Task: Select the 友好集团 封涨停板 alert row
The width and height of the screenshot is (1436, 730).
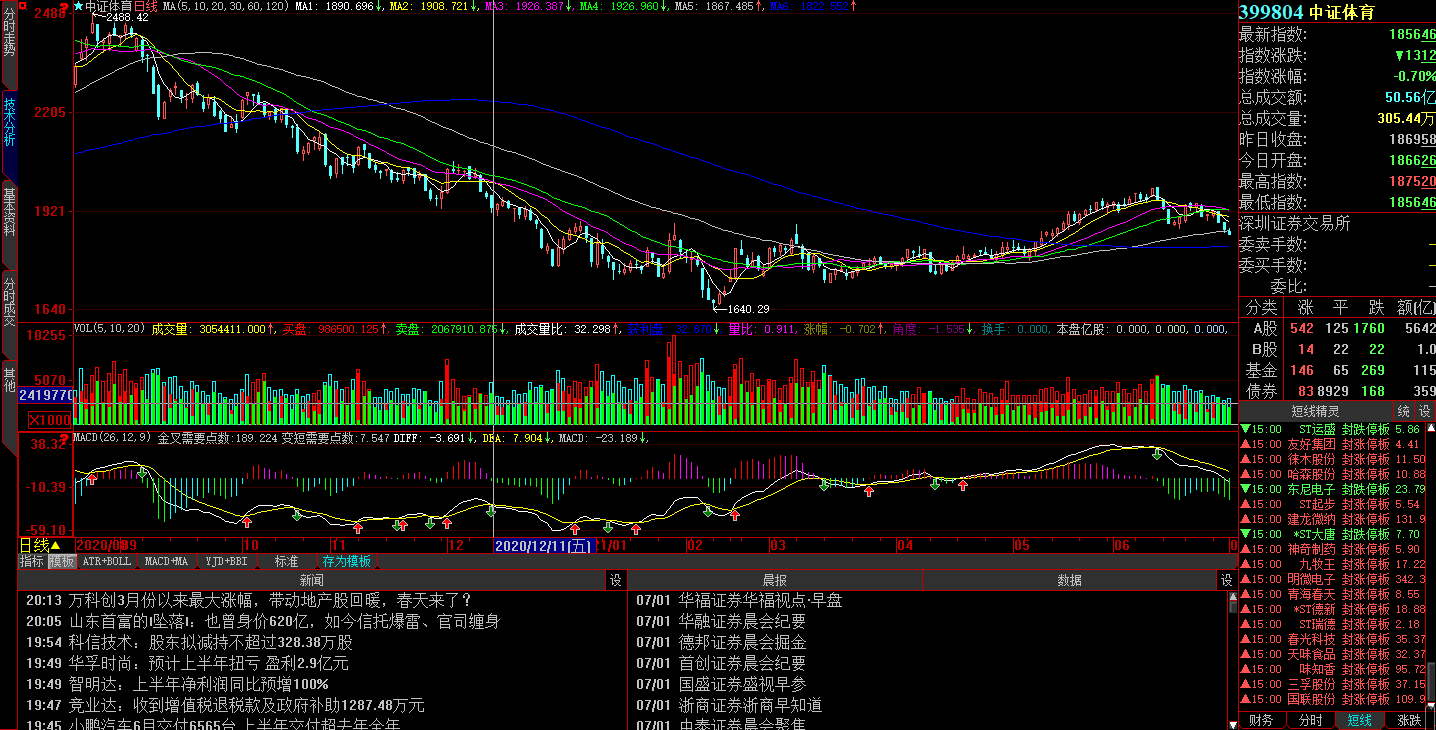Action: (x=1332, y=443)
